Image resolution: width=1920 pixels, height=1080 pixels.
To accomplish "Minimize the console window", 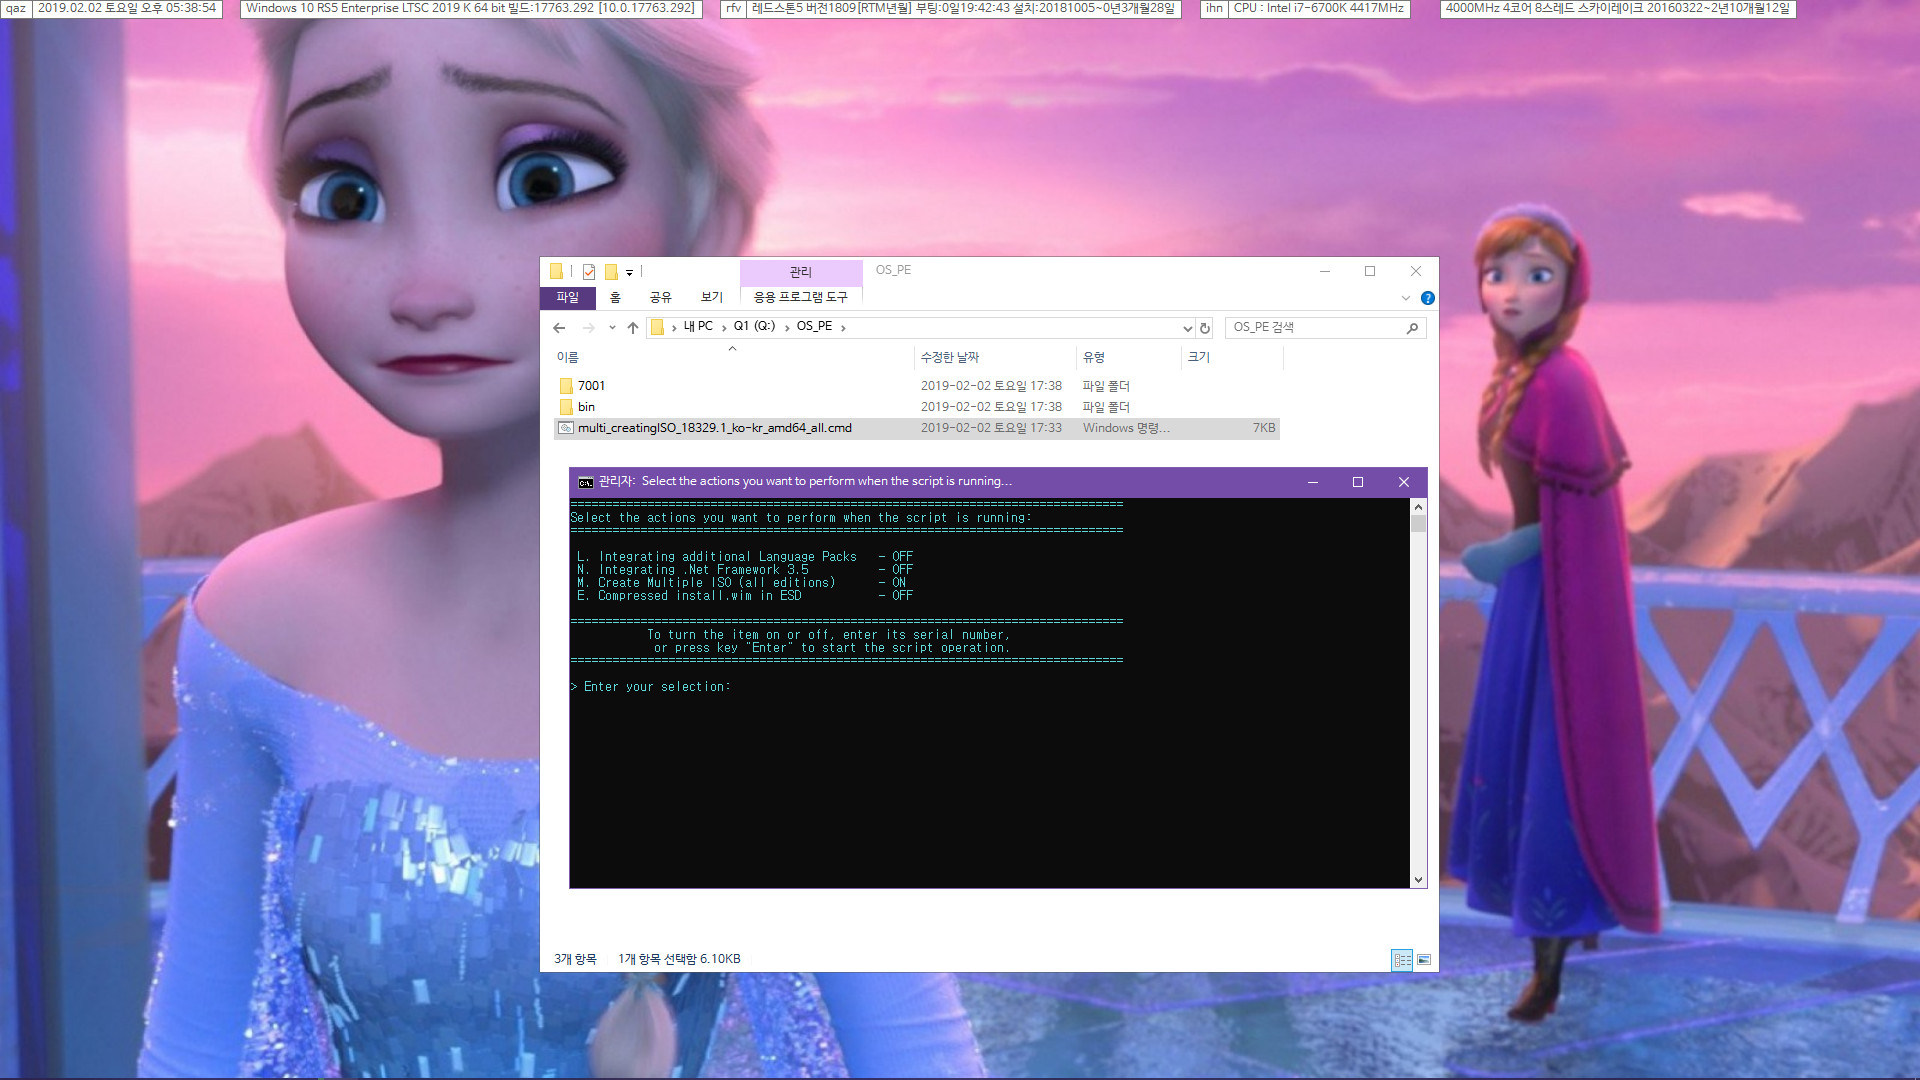I will point(1313,482).
